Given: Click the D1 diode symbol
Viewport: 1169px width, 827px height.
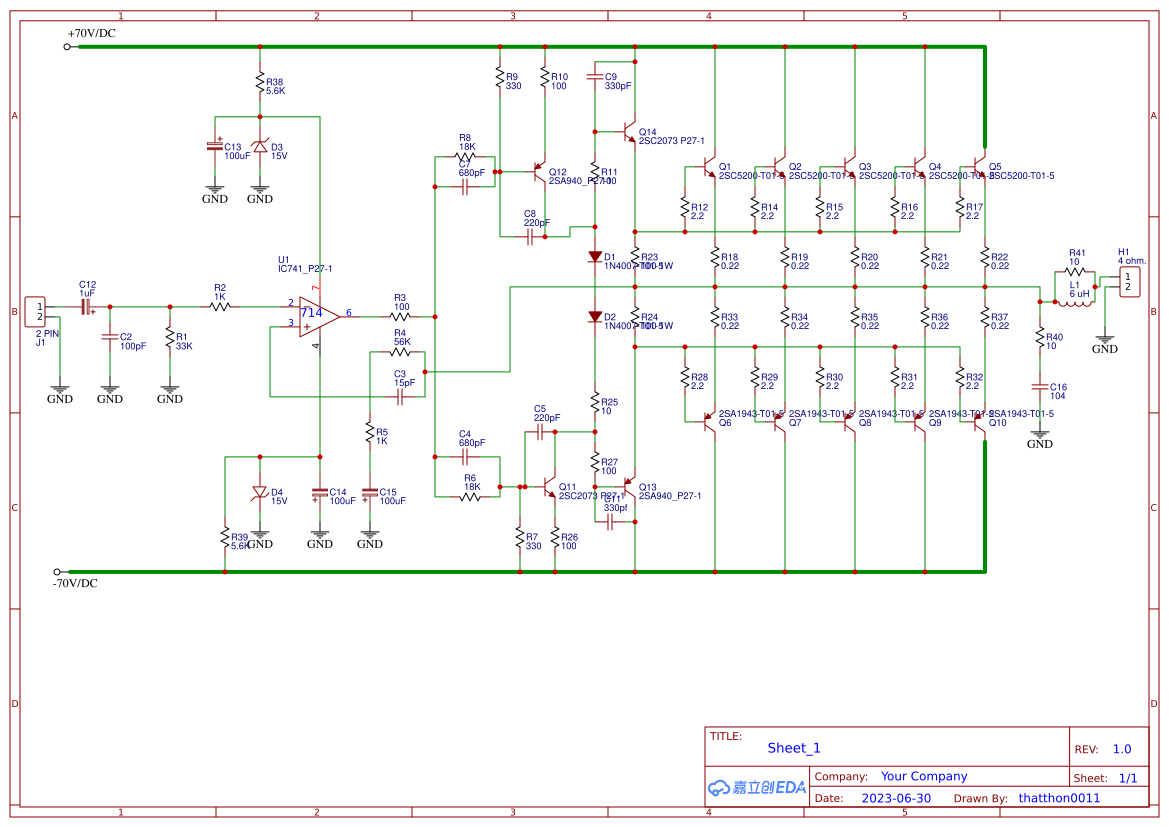Looking at the screenshot, I should click(x=594, y=257).
